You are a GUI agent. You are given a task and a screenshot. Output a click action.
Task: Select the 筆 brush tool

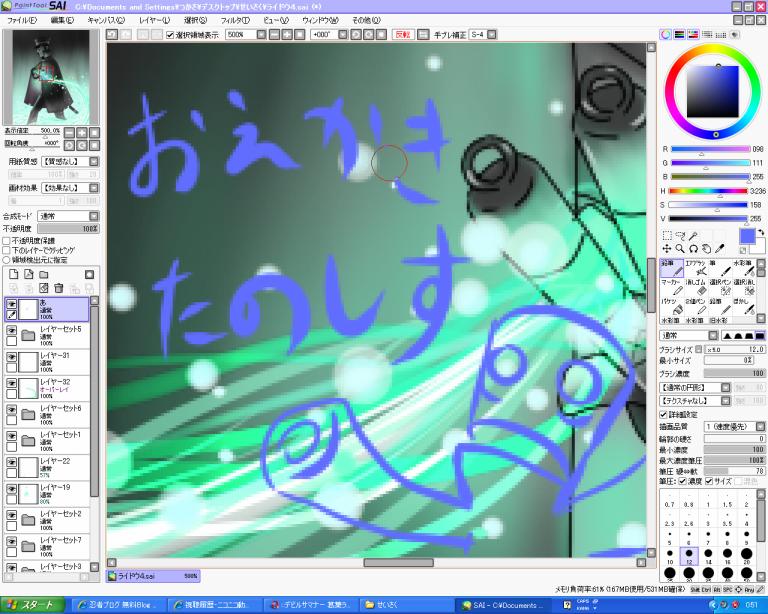tap(720, 268)
